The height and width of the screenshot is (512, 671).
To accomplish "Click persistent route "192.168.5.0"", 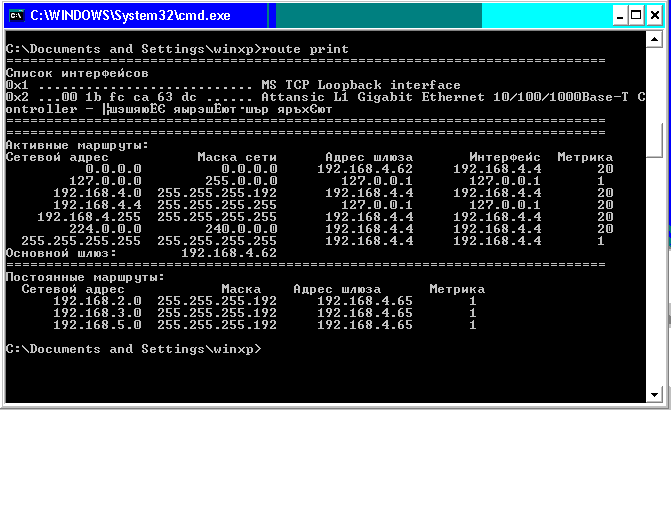I will pos(97,325).
